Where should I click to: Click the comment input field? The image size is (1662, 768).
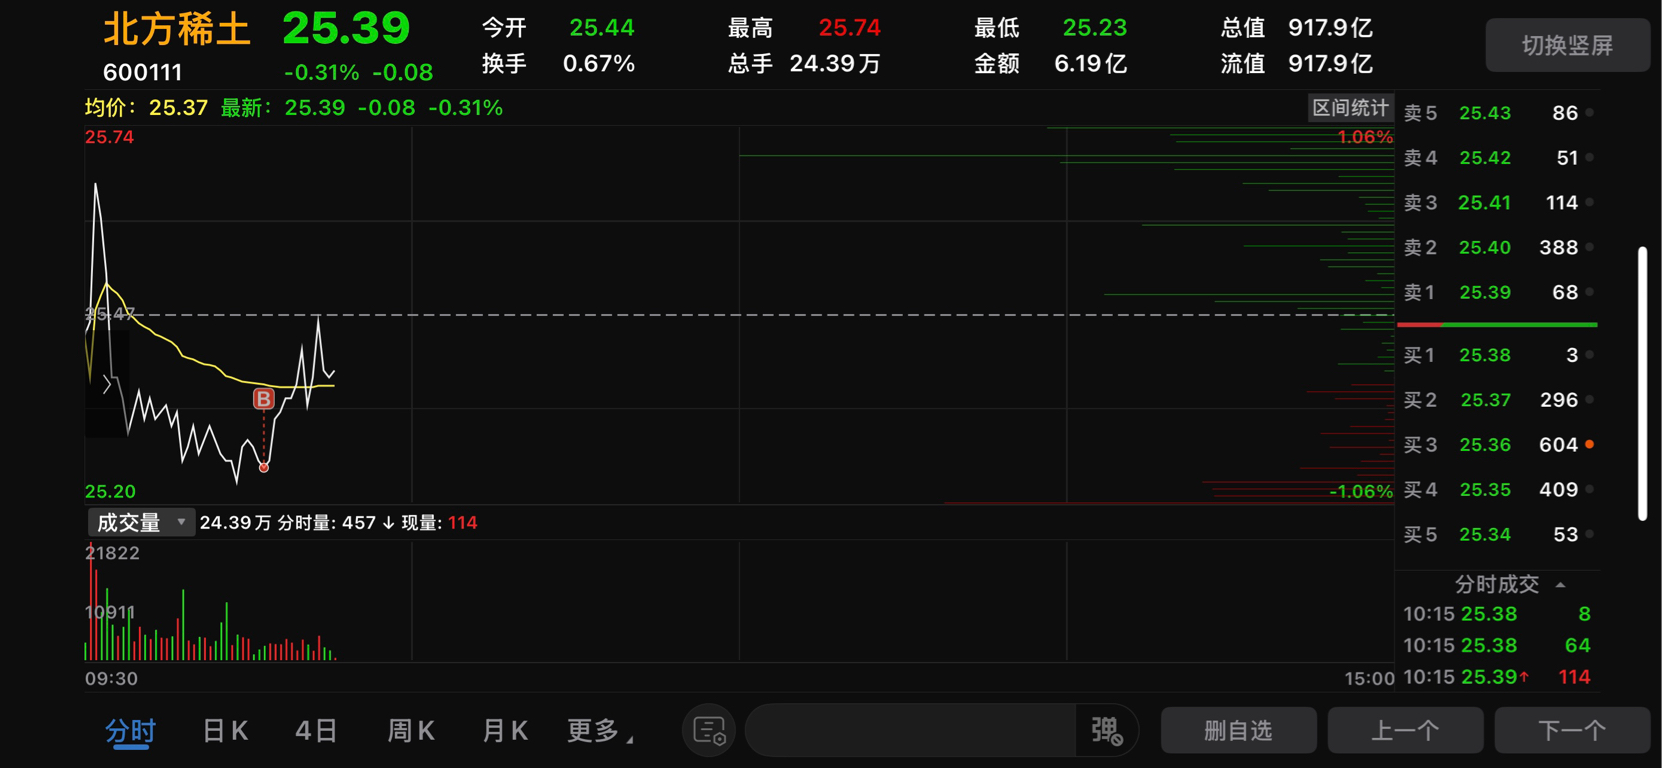(911, 731)
